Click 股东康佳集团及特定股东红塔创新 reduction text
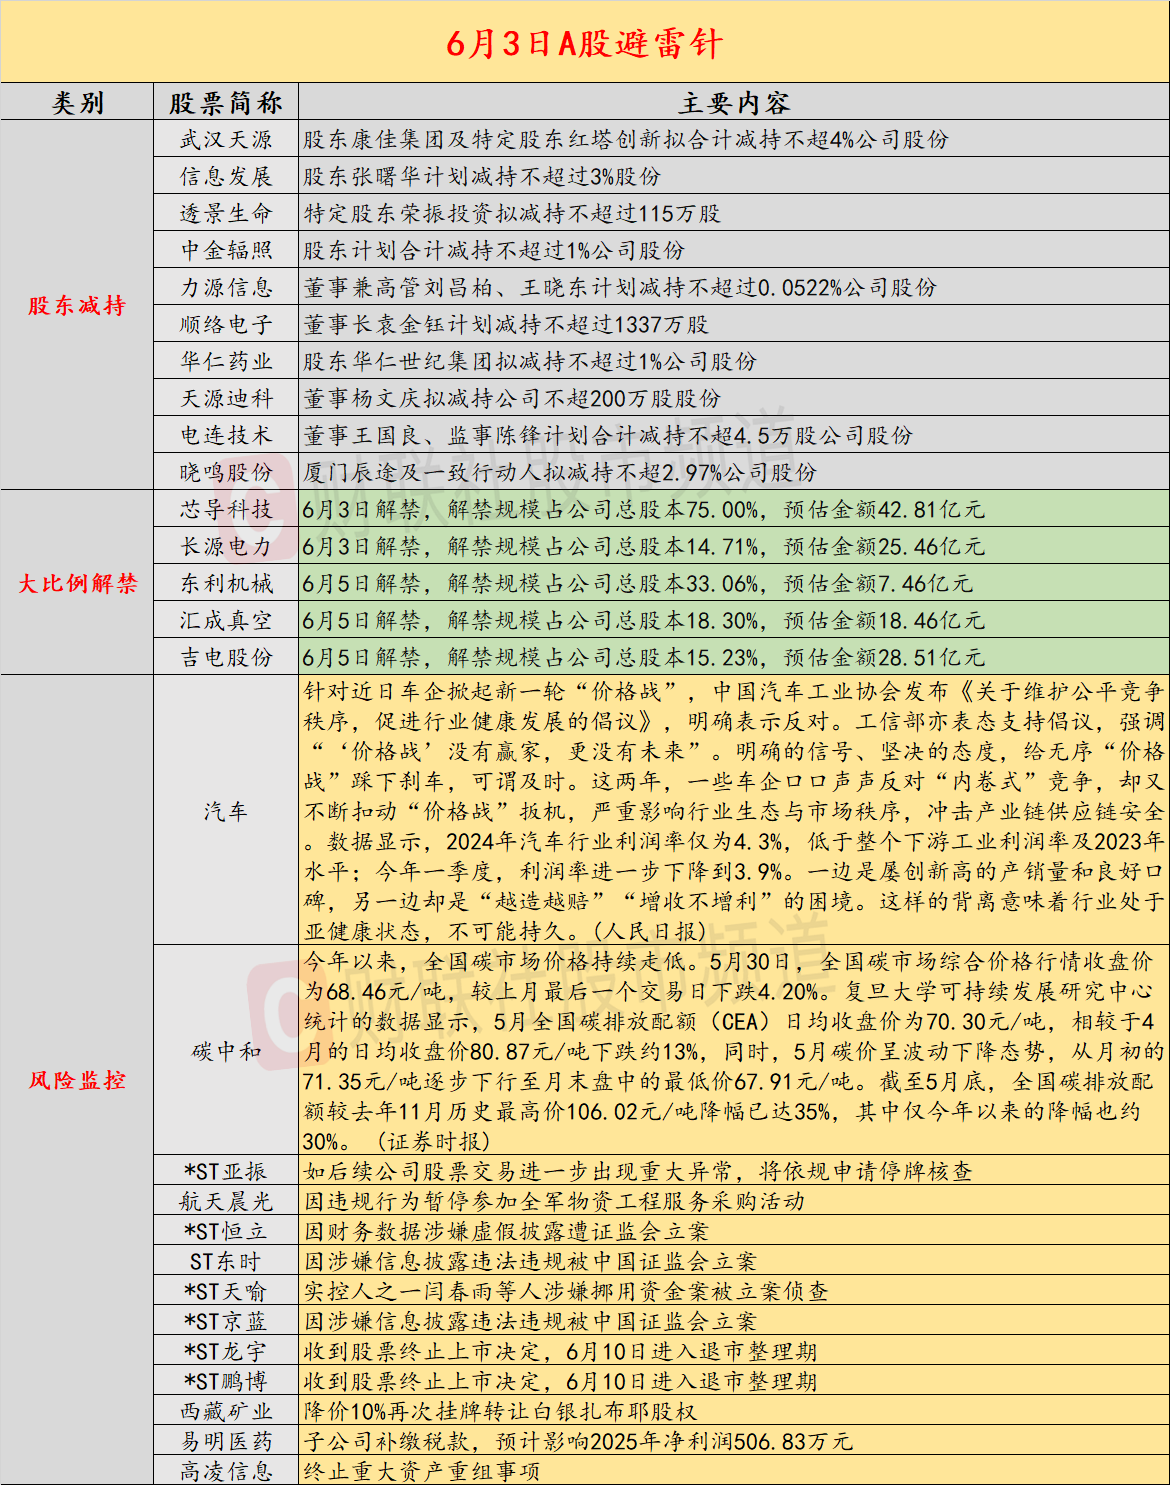The height and width of the screenshot is (1485, 1170). pyautogui.click(x=626, y=140)
